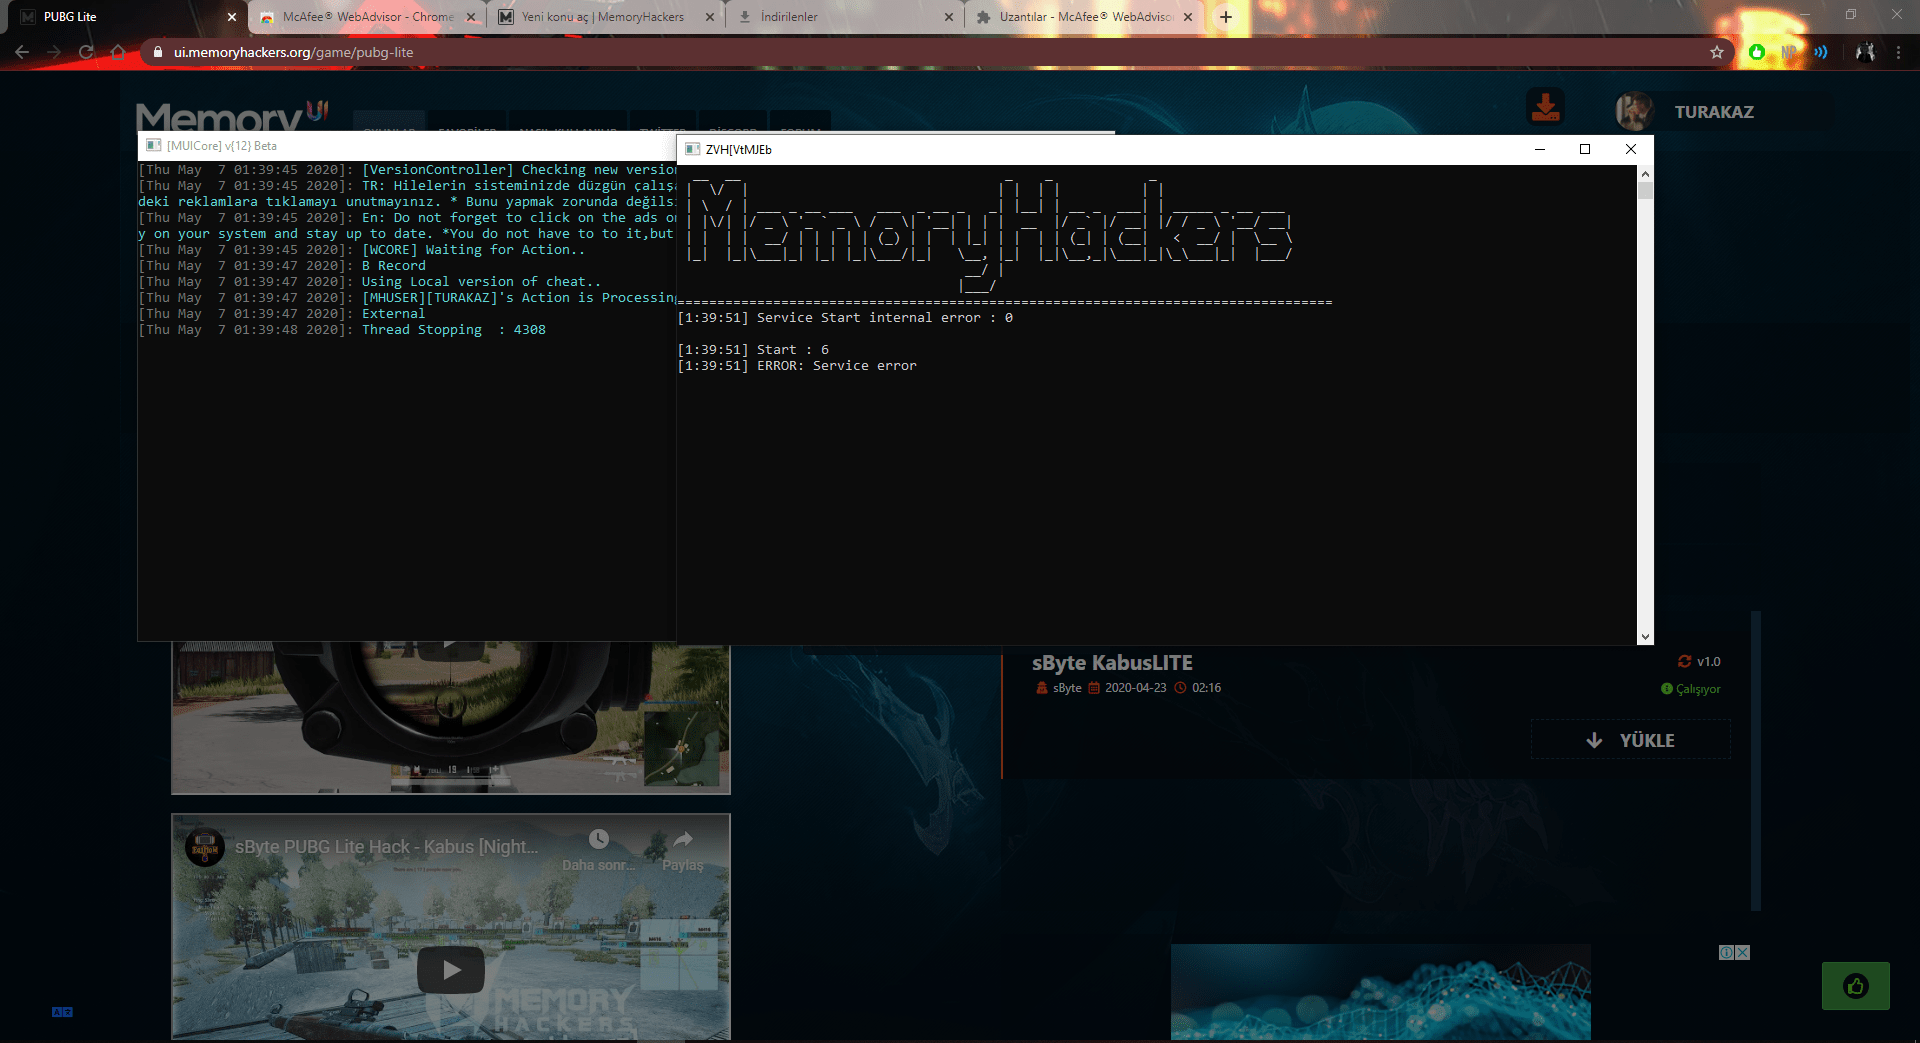Viewport: 1920px width, 1043px height.
Task: Click the Daha sonra izle clock icon
Action: tap(598, 839)
